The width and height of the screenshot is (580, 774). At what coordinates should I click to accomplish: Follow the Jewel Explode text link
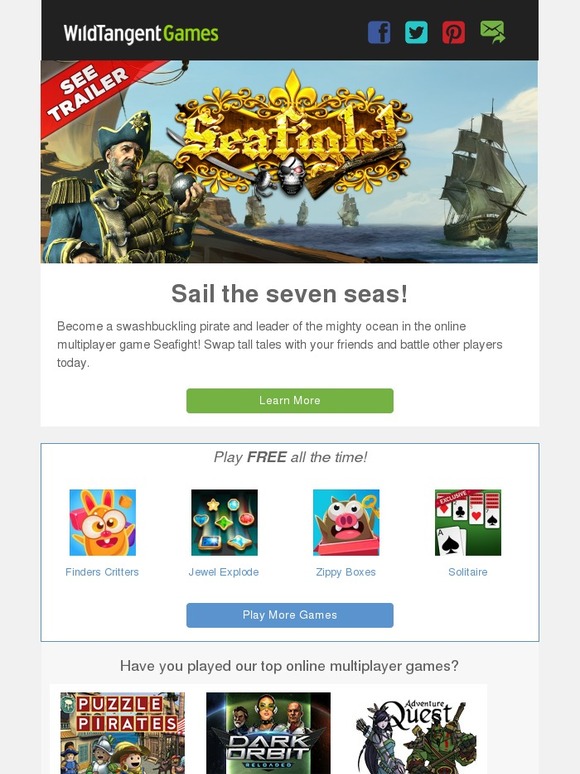[224, 572]
